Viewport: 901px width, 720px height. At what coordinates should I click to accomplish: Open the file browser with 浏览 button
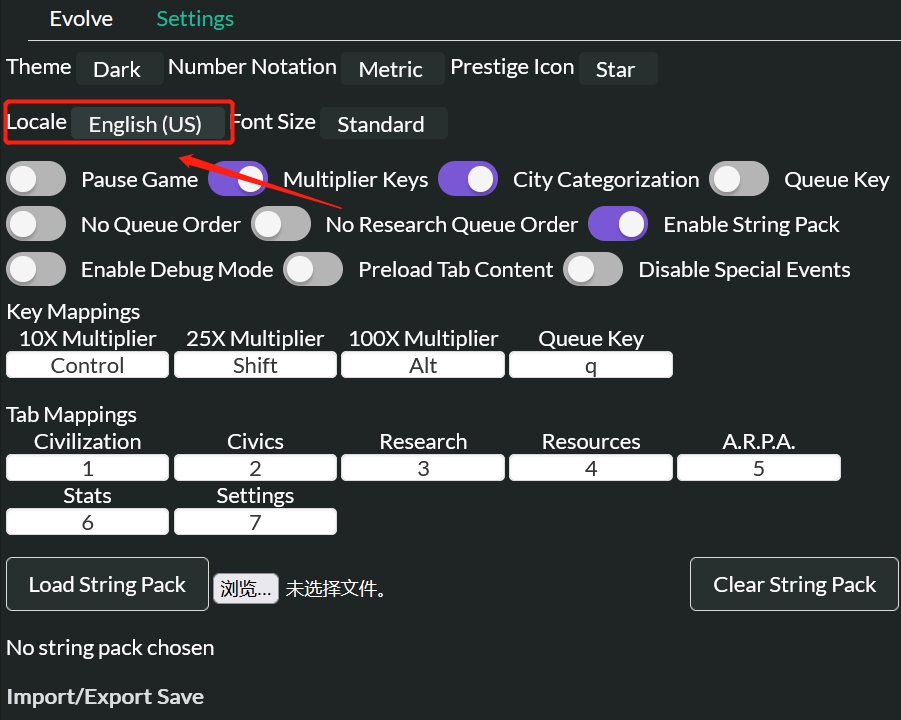(245, 588)
